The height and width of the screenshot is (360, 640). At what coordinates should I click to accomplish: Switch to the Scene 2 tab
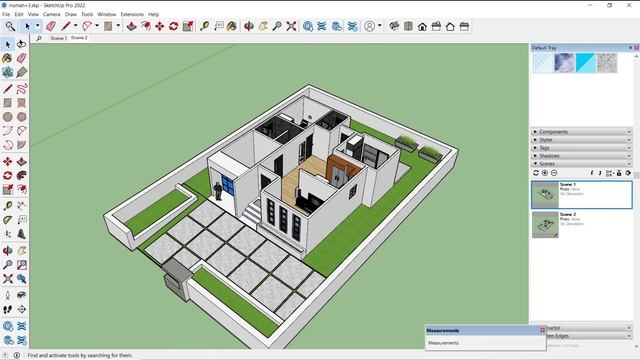pos(79,38)
